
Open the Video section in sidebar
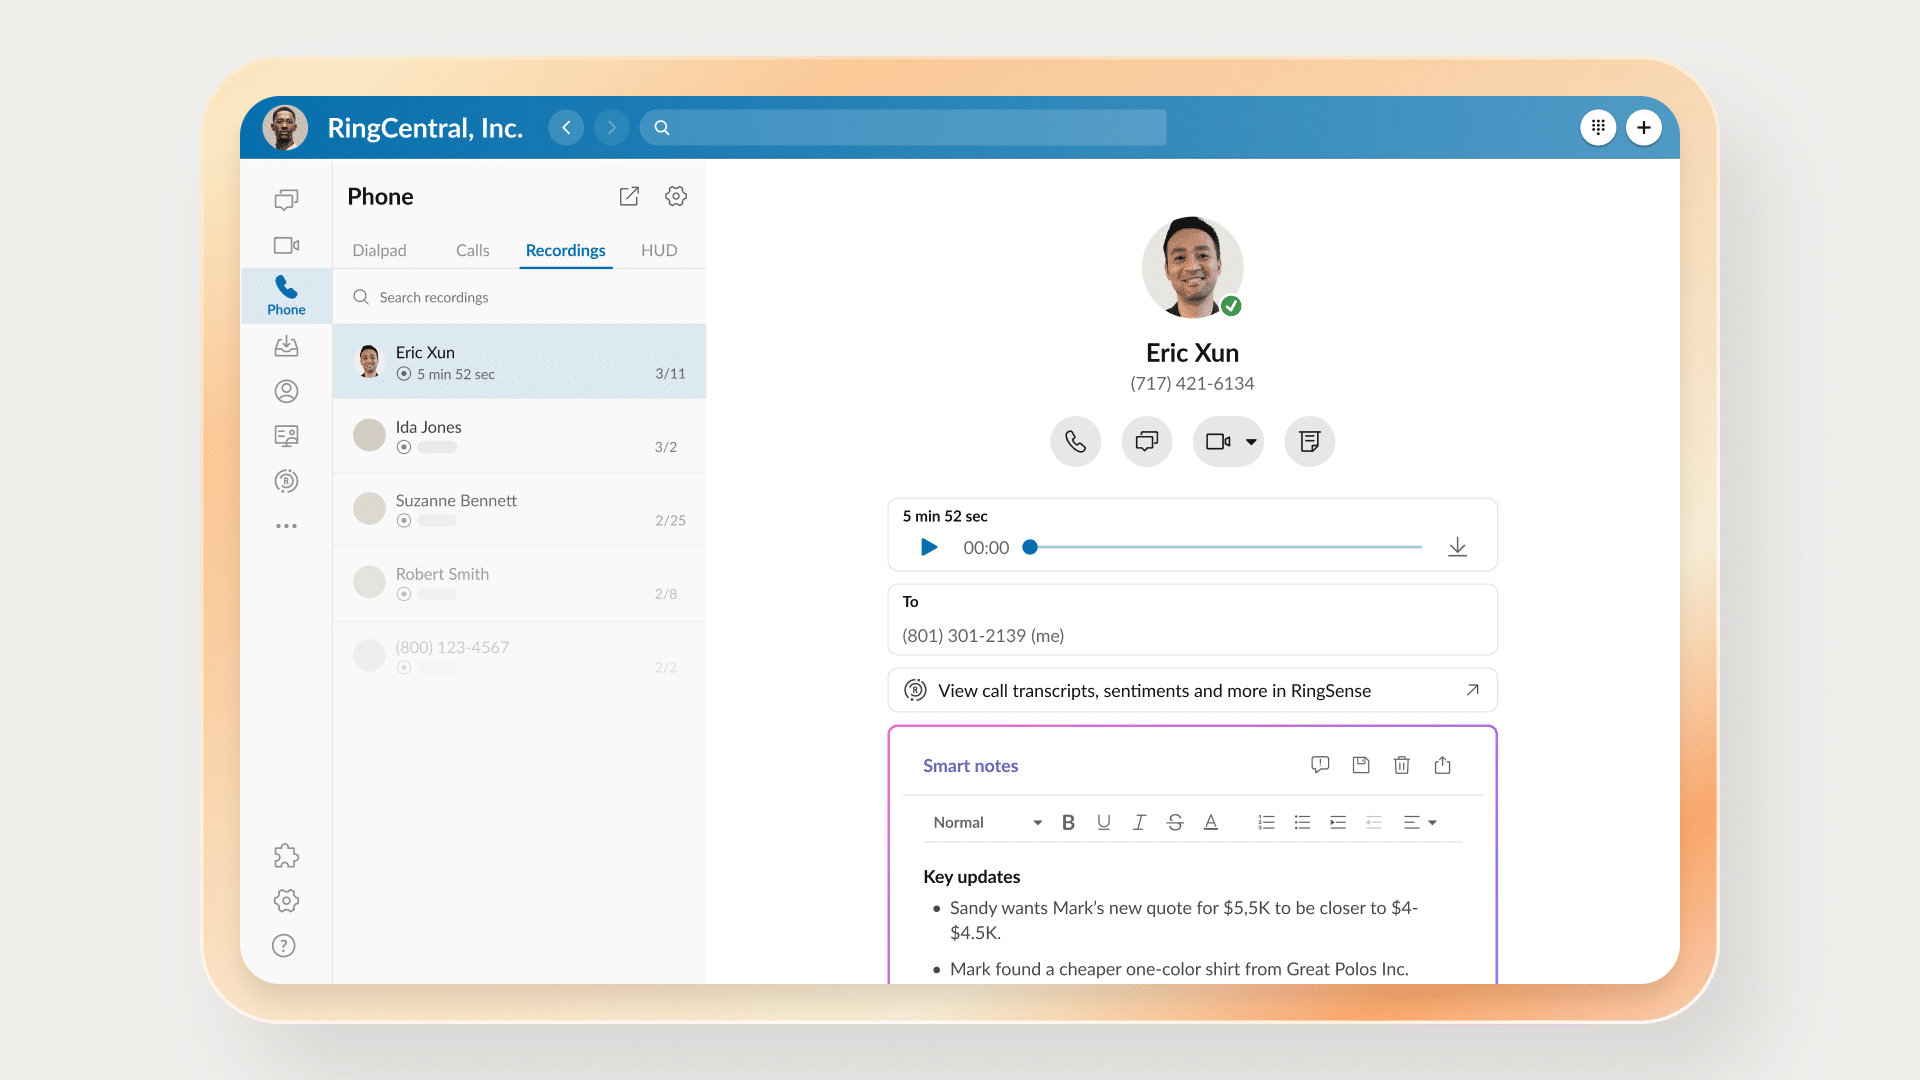[286, 245]
